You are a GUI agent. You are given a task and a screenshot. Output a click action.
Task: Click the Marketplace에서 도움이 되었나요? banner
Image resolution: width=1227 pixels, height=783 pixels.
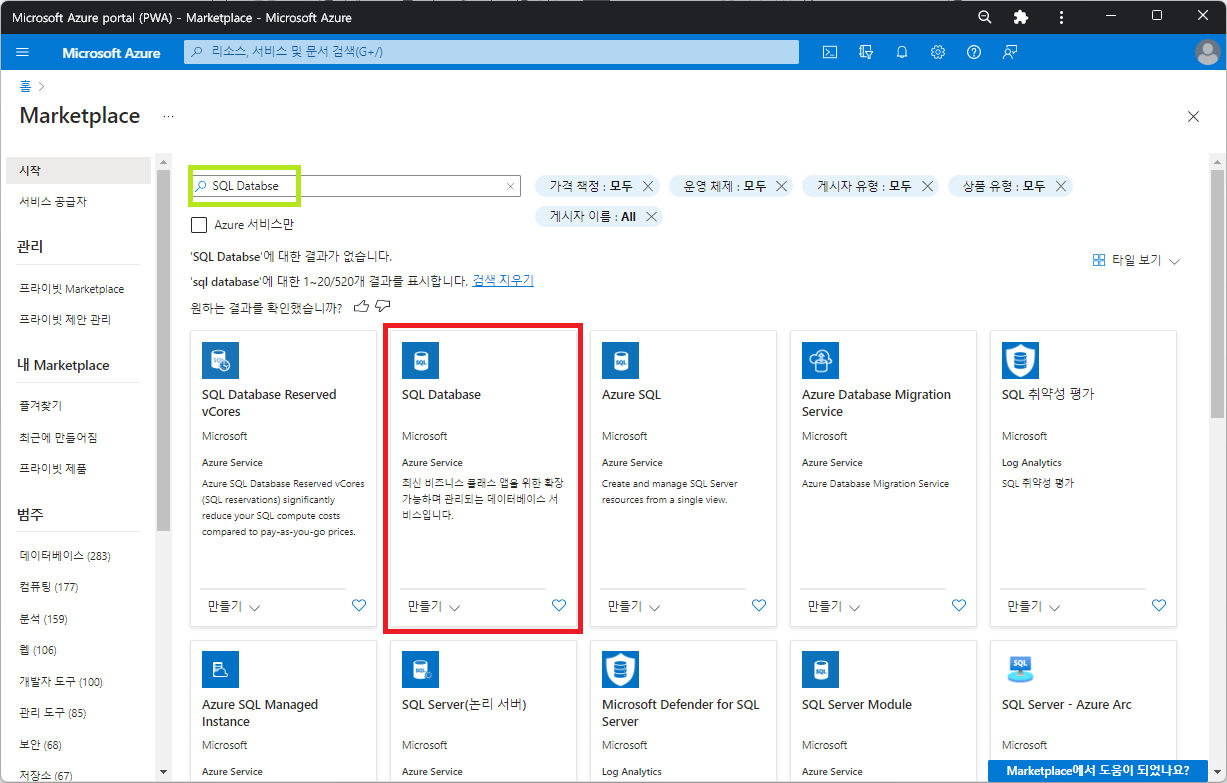(1097, 771)
